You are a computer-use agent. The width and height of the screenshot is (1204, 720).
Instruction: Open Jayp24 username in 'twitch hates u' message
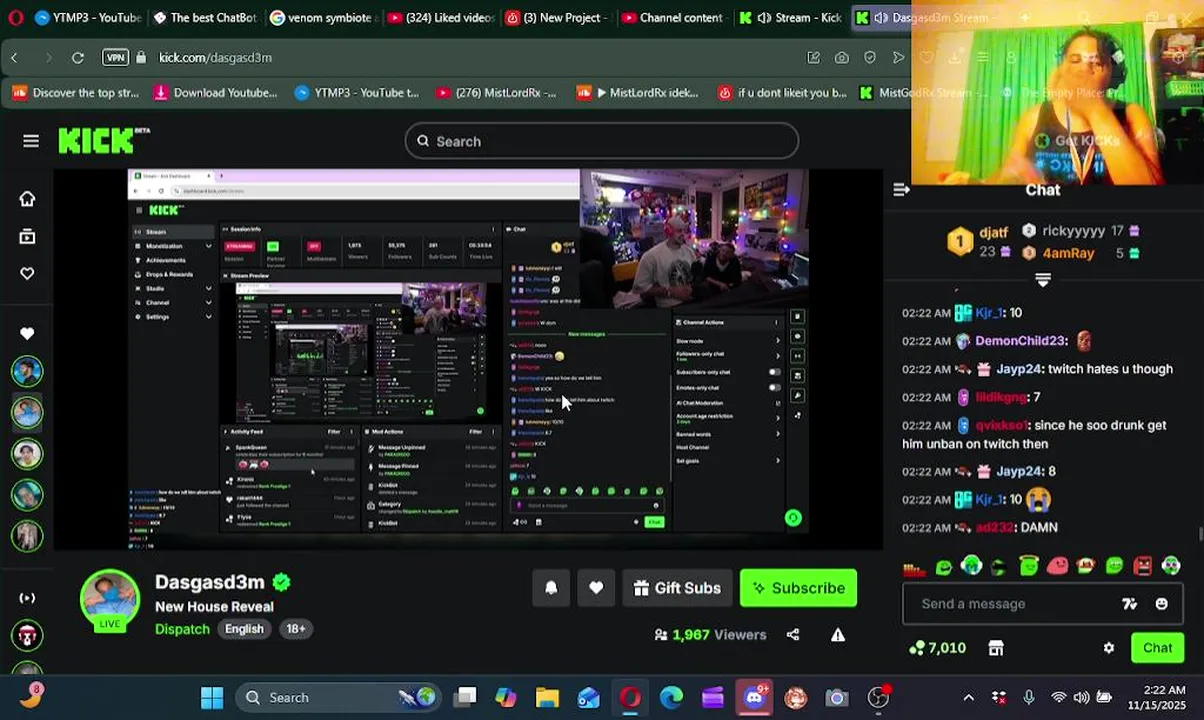[x=1020, y=369]
